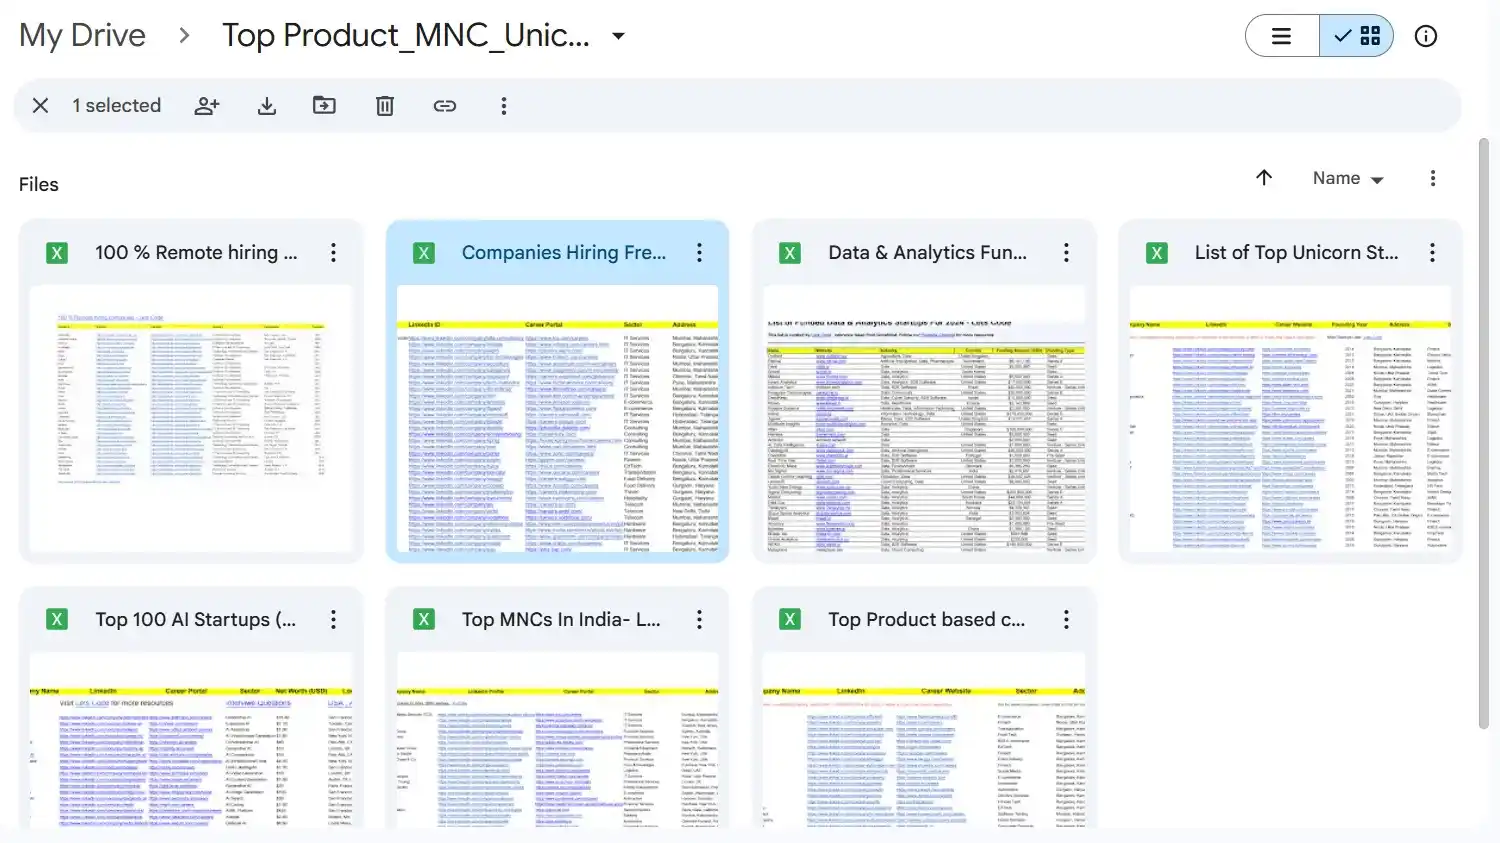Click the '1 selected' label
This screenshot has width=1500, height=843.
(x=116, y=105)
